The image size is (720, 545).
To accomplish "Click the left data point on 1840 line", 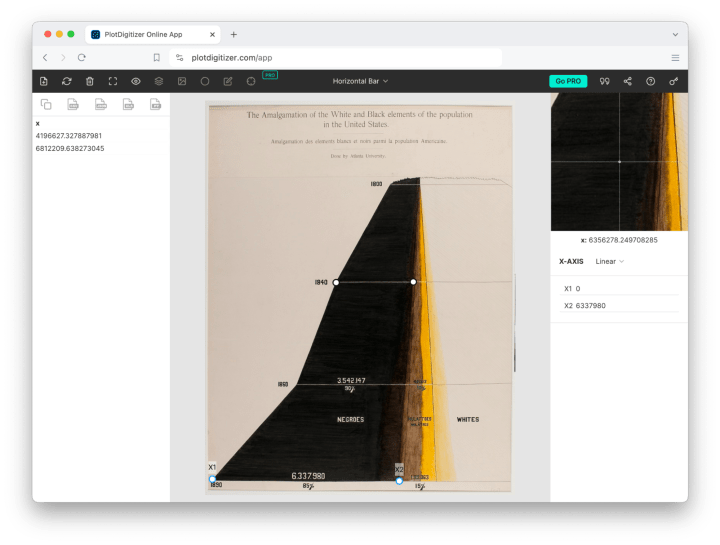I will 336,282.
